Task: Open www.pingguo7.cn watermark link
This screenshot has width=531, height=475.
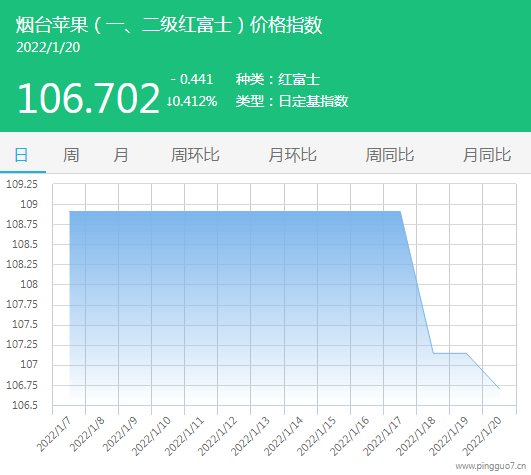Action: click(x=491, y=466)
